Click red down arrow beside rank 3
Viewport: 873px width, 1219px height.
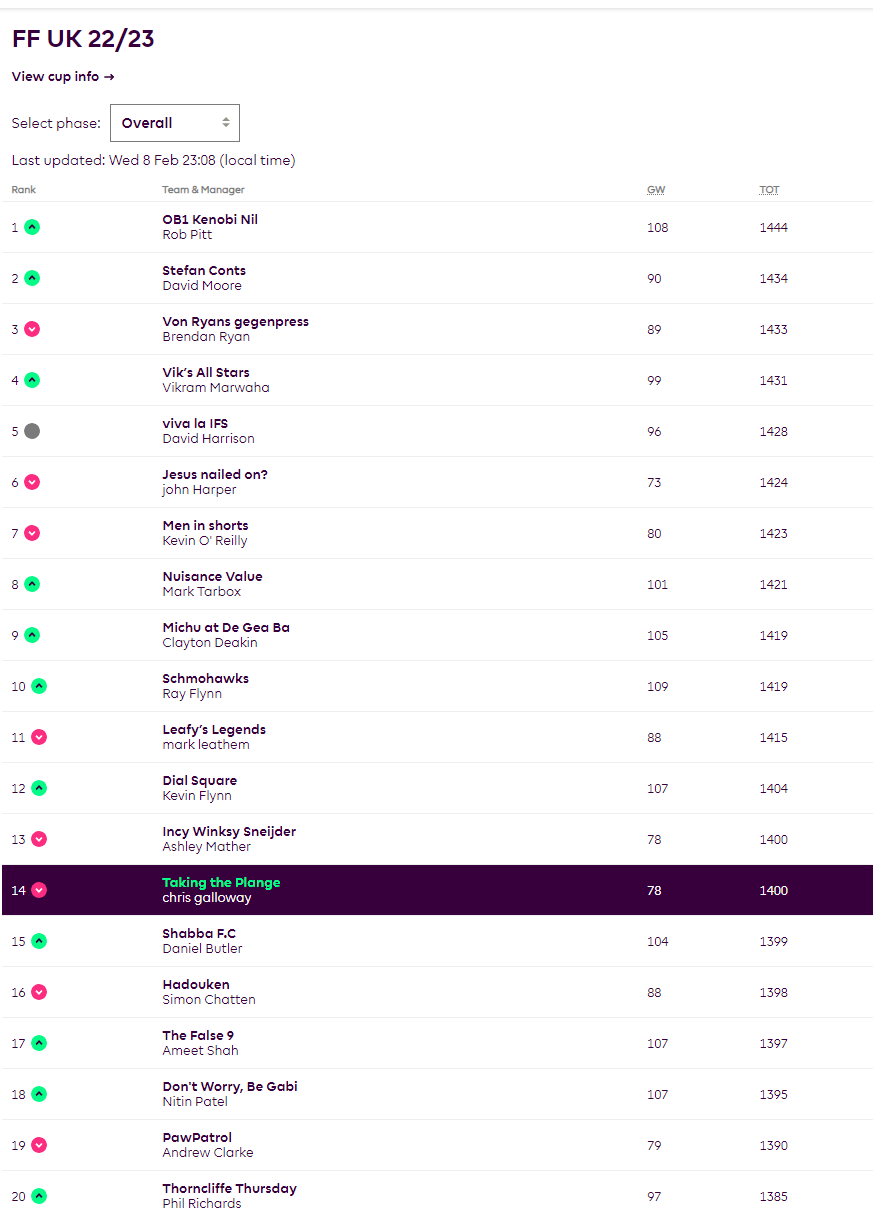click(32, 329)
